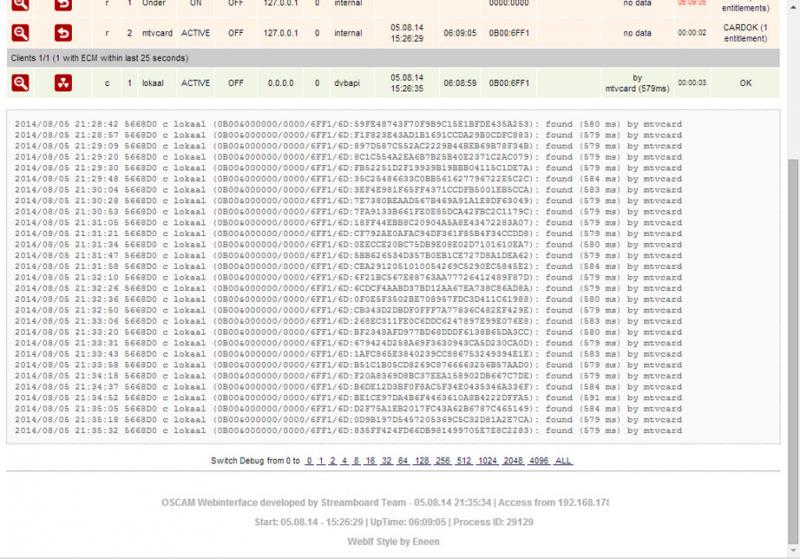Click 'WebIf Style by Eneen' footer text
Viewport: 800px width, 559px height.
(393, 542)
